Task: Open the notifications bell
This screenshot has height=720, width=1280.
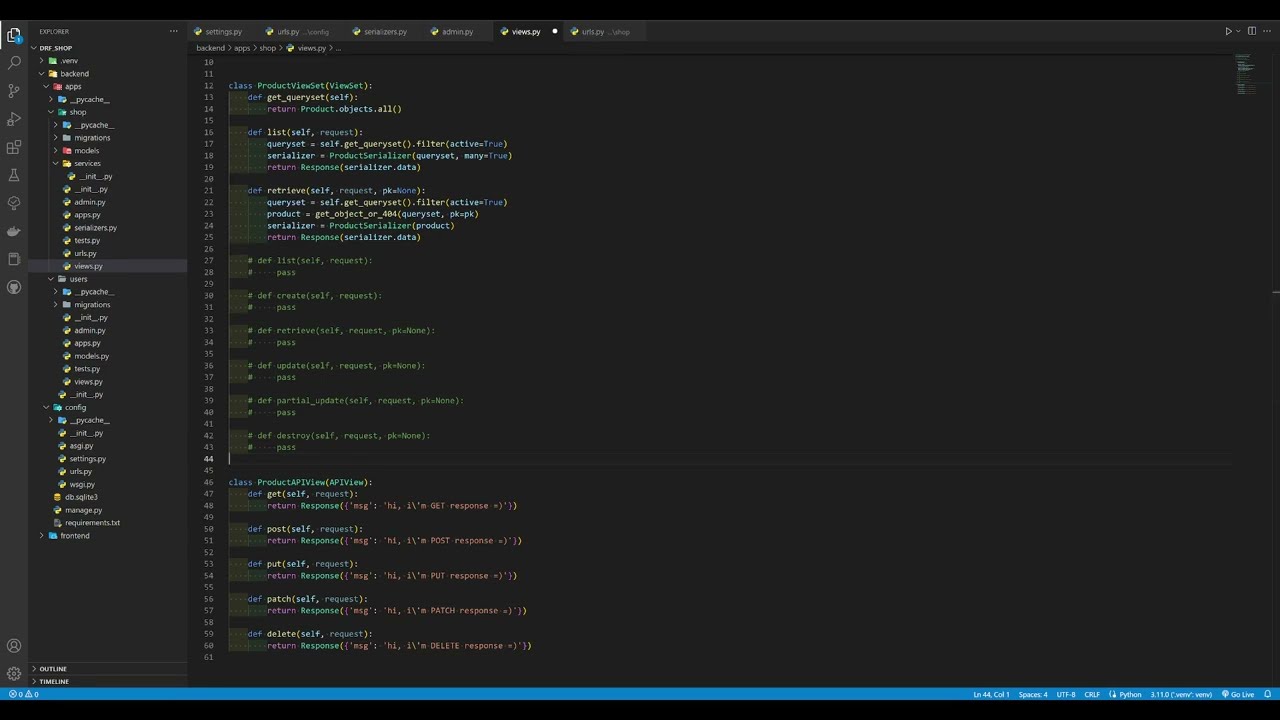Action: tap(1267, 694)
